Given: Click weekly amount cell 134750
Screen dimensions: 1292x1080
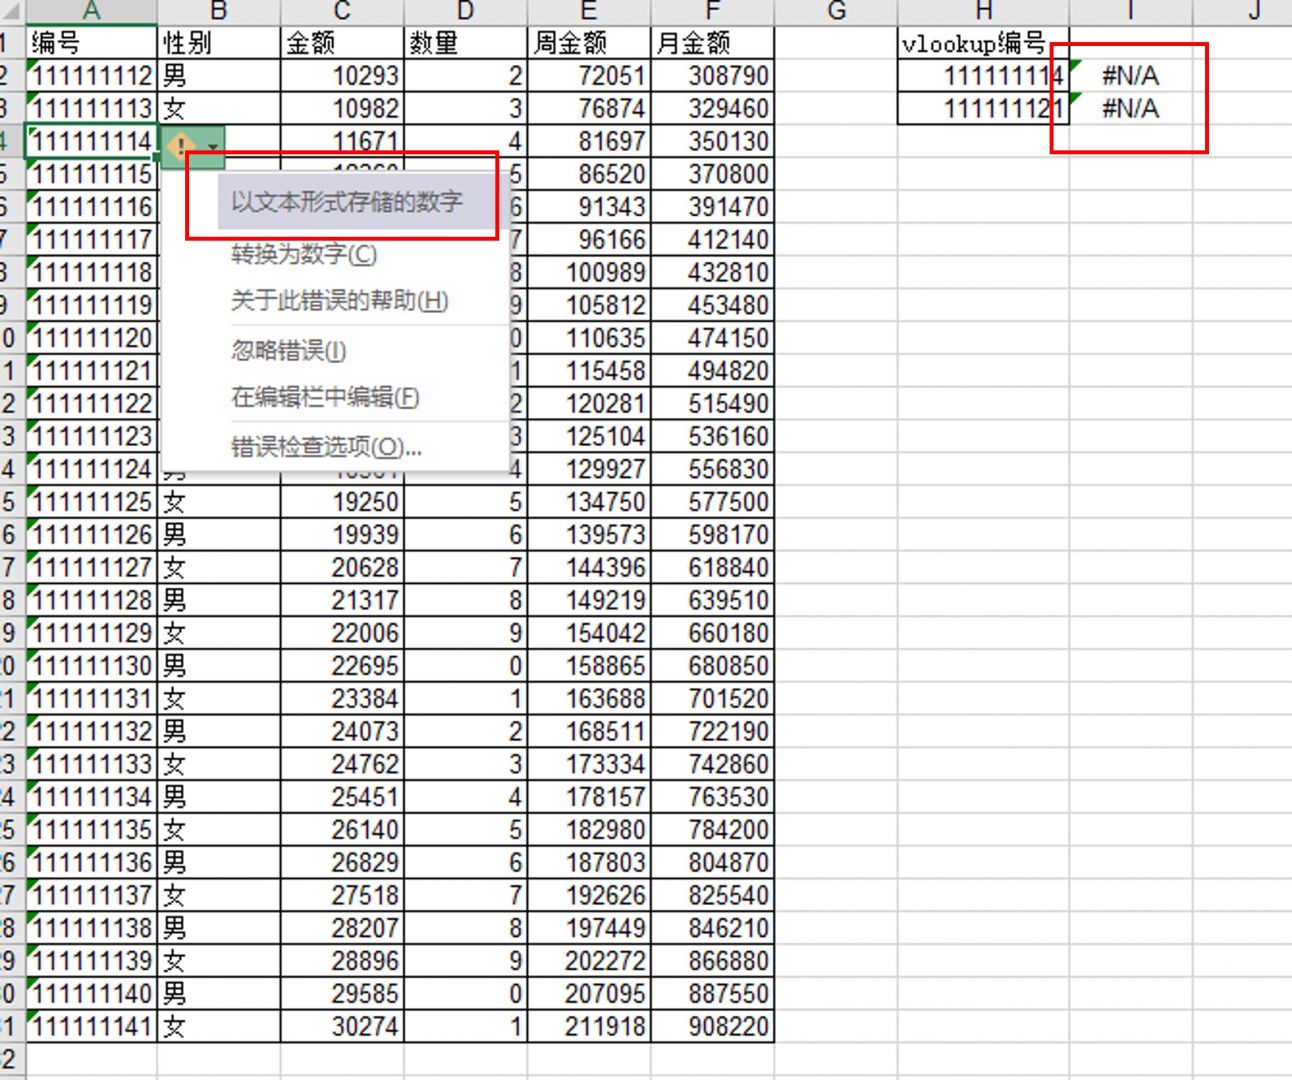Looking at the screenshot, I should [x=589, y=502].
